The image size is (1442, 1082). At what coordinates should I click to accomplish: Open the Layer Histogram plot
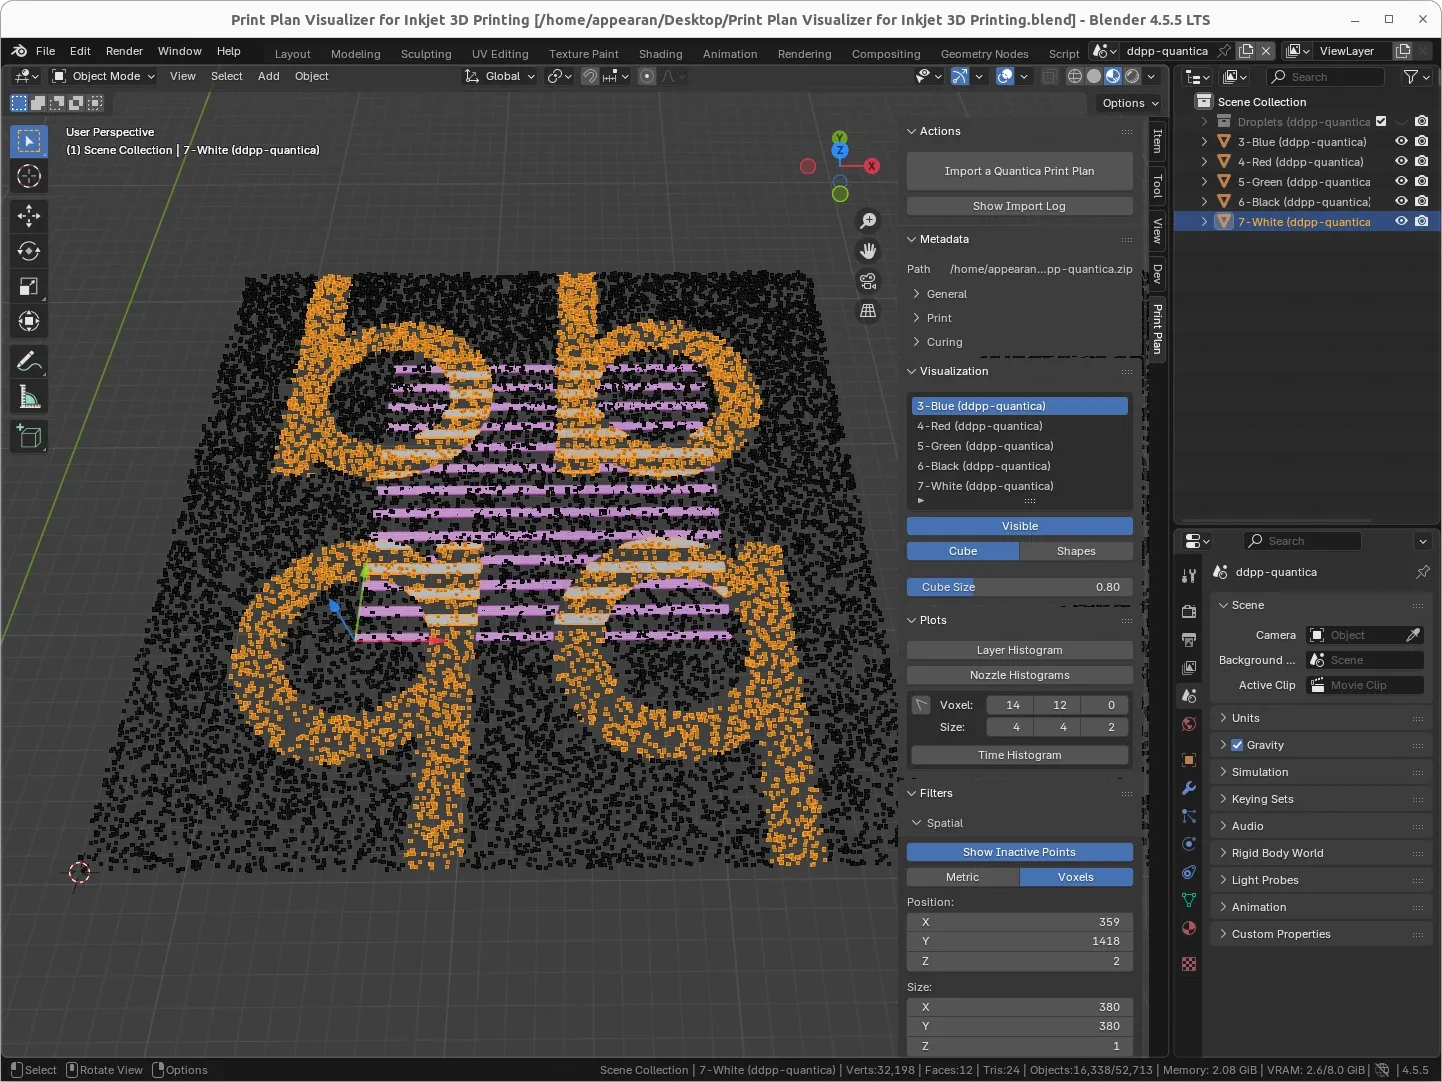pos(1019,650)
